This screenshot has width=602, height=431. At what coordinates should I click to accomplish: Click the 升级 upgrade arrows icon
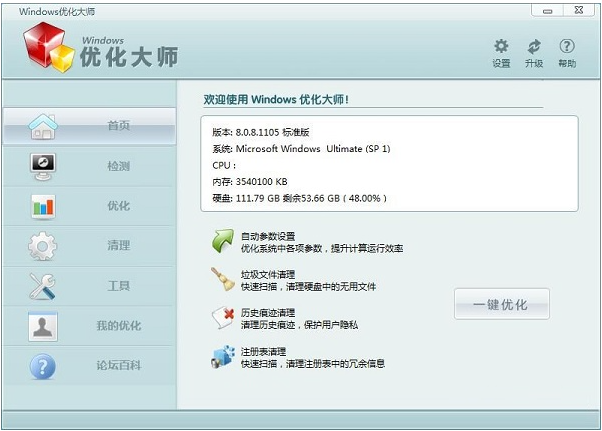[x=534, y=47]
